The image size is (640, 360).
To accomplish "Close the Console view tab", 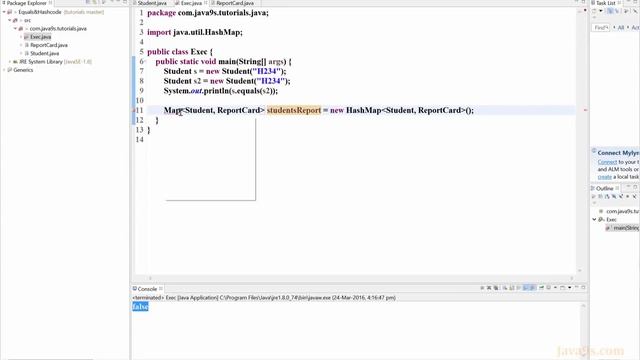I will click(x=161, y=289).
